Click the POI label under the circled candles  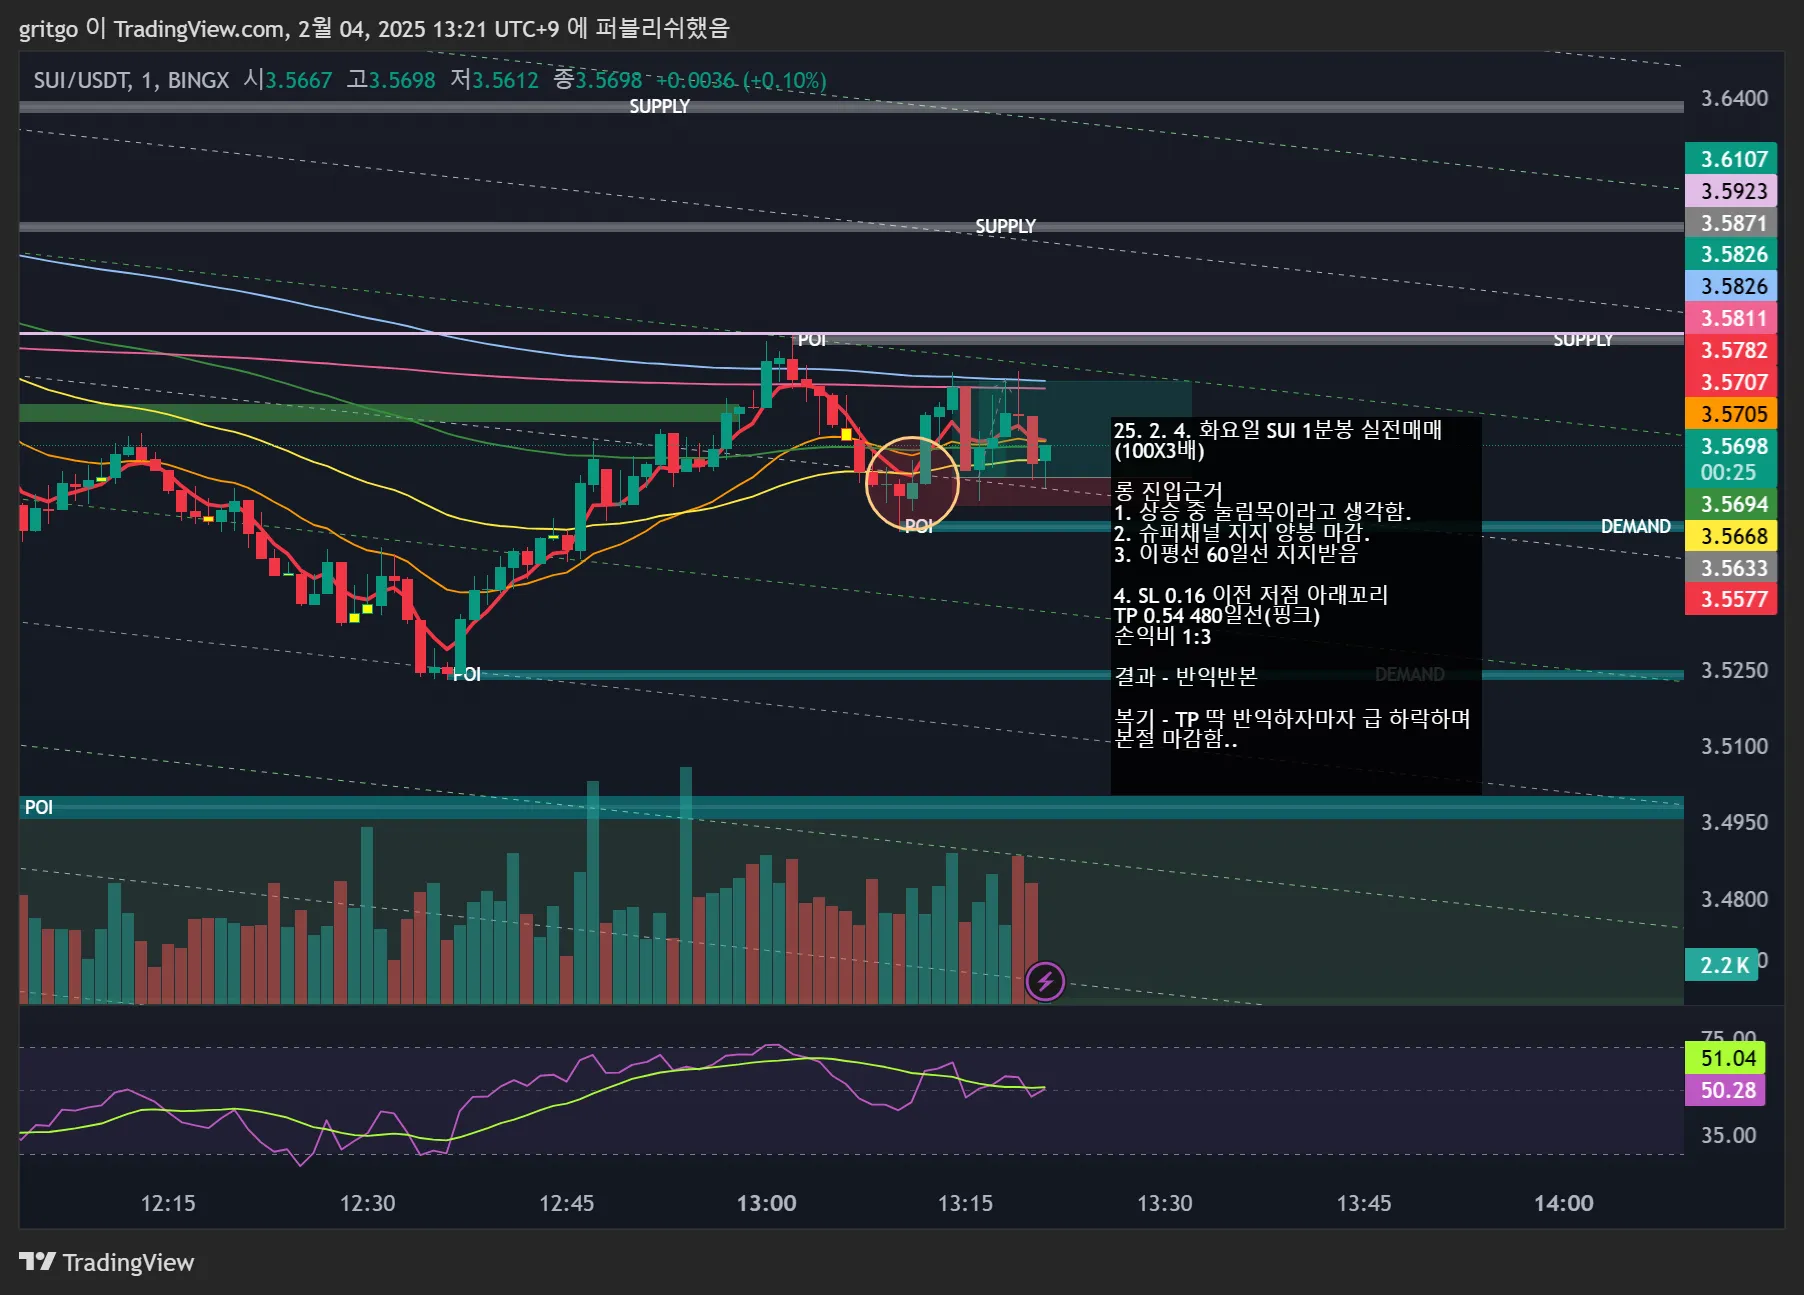pos(918,526)
